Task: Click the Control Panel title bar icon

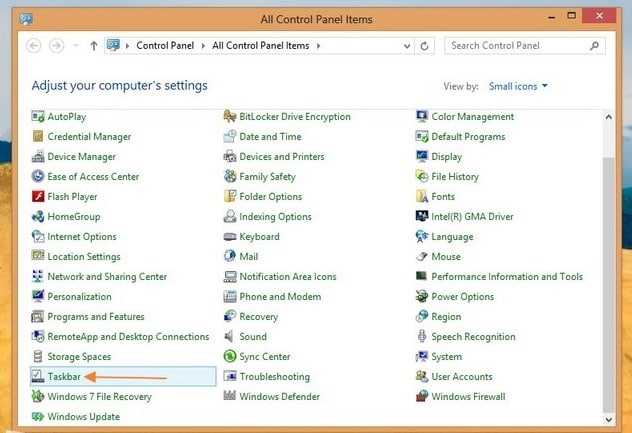Action: (x=26, y=19)
